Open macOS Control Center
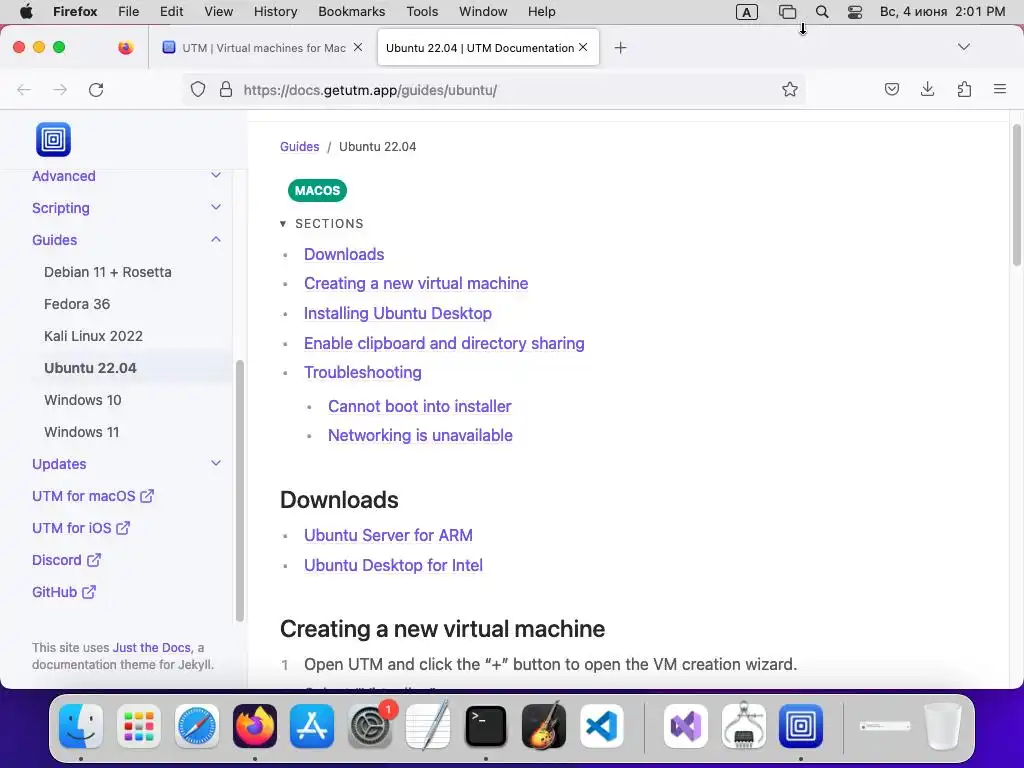 pos(855,12)
